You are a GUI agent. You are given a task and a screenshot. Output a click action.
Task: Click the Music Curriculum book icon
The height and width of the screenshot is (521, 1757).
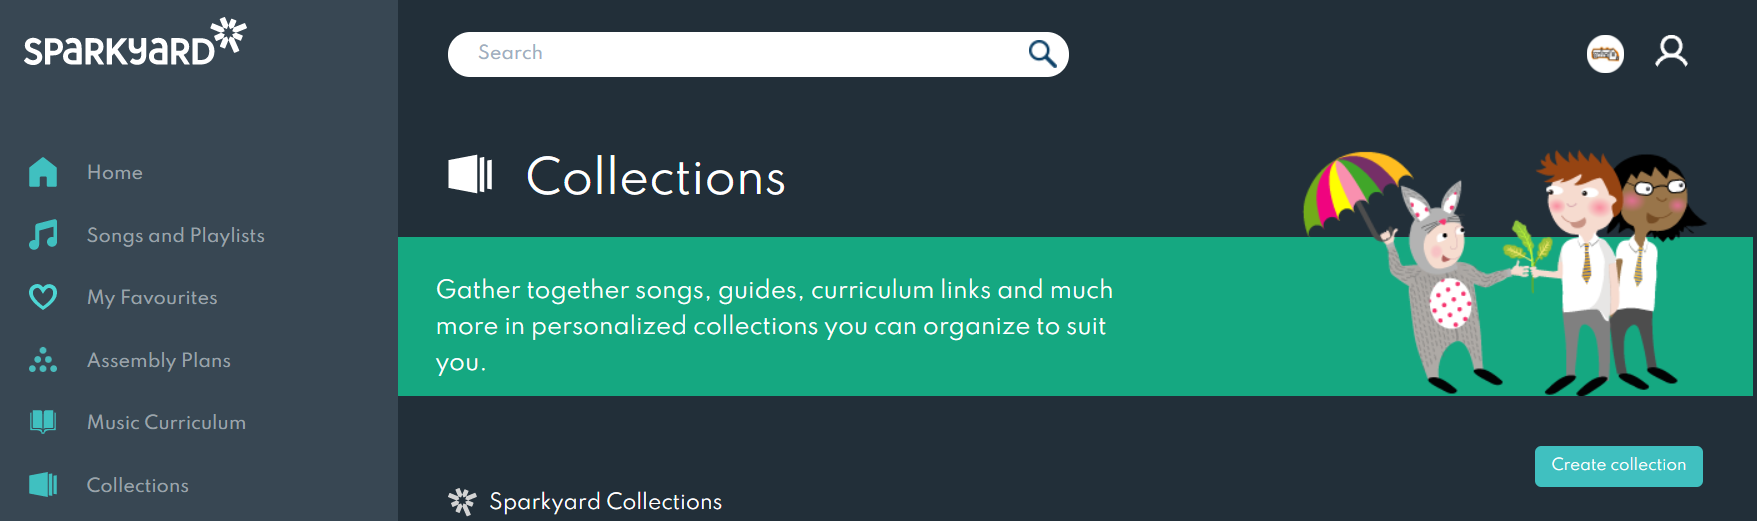click(x=43, y=422)
